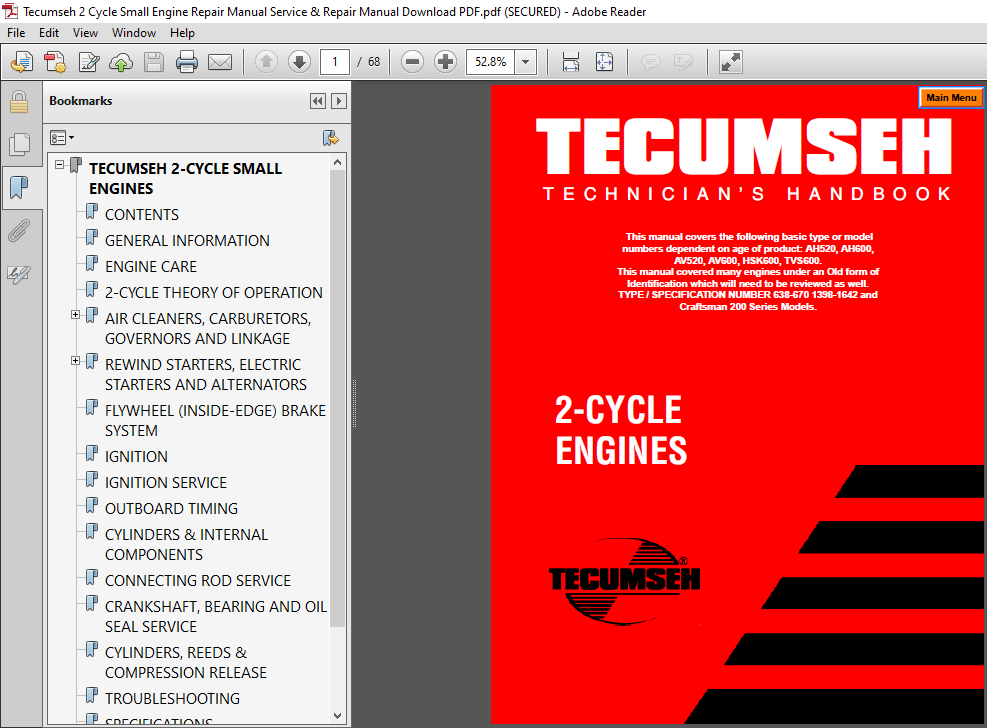Click the bookmarks scrollbar up arrow
Screen dimensions: 987x728
337,162
